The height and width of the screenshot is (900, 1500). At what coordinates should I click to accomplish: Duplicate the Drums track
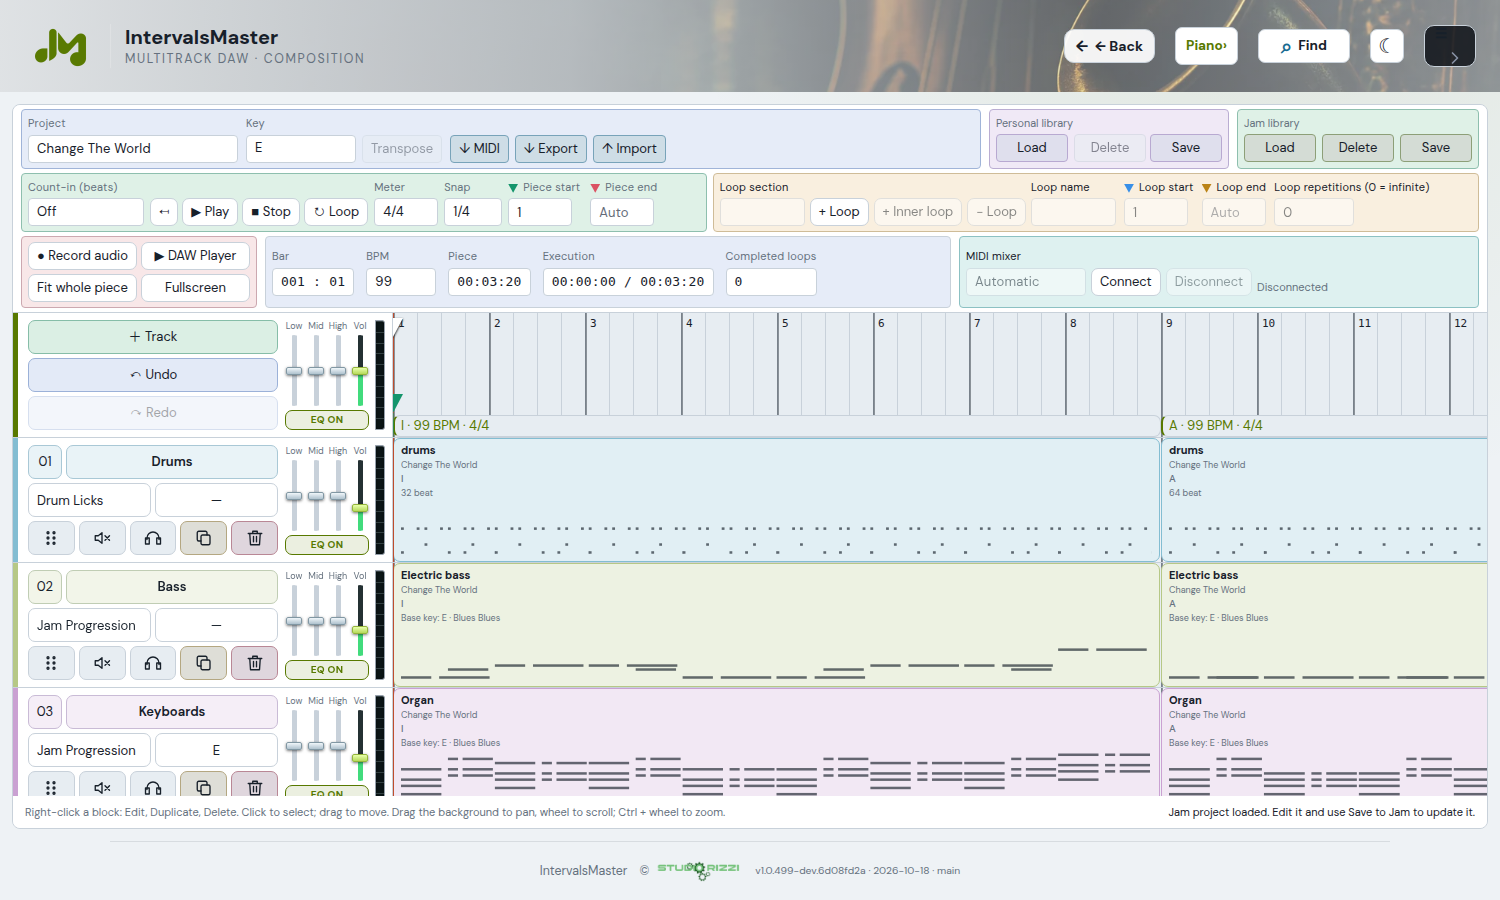[x=203, y=538]
